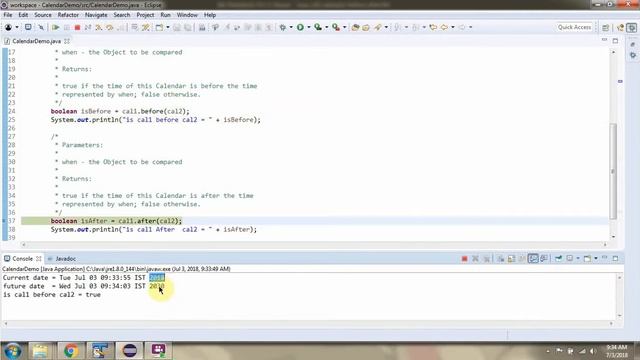
Task: Click the Pin Console icon
Action: (558, 258)
